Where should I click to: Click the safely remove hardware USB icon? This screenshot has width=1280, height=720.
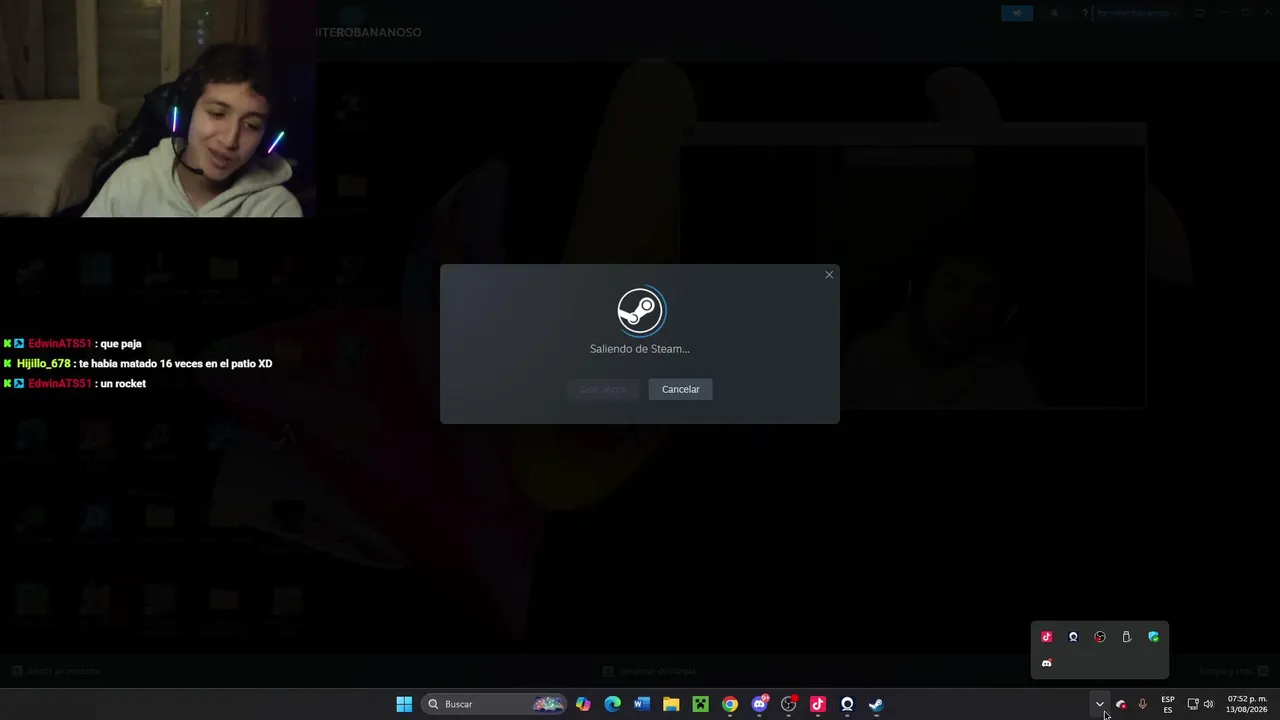click(x=1127, y=637)
